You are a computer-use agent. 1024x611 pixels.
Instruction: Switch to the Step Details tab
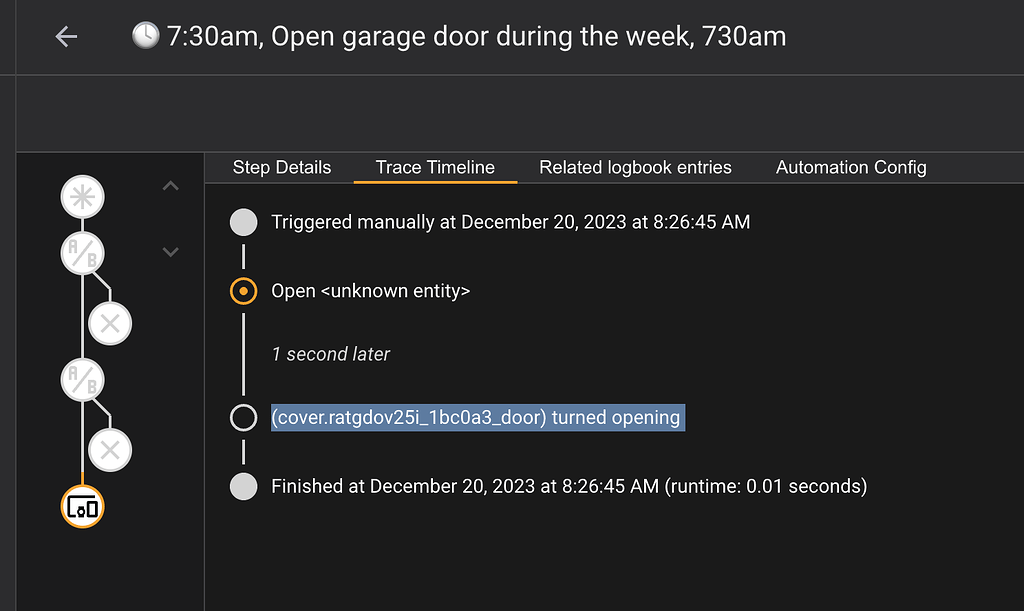click(281, 167)
